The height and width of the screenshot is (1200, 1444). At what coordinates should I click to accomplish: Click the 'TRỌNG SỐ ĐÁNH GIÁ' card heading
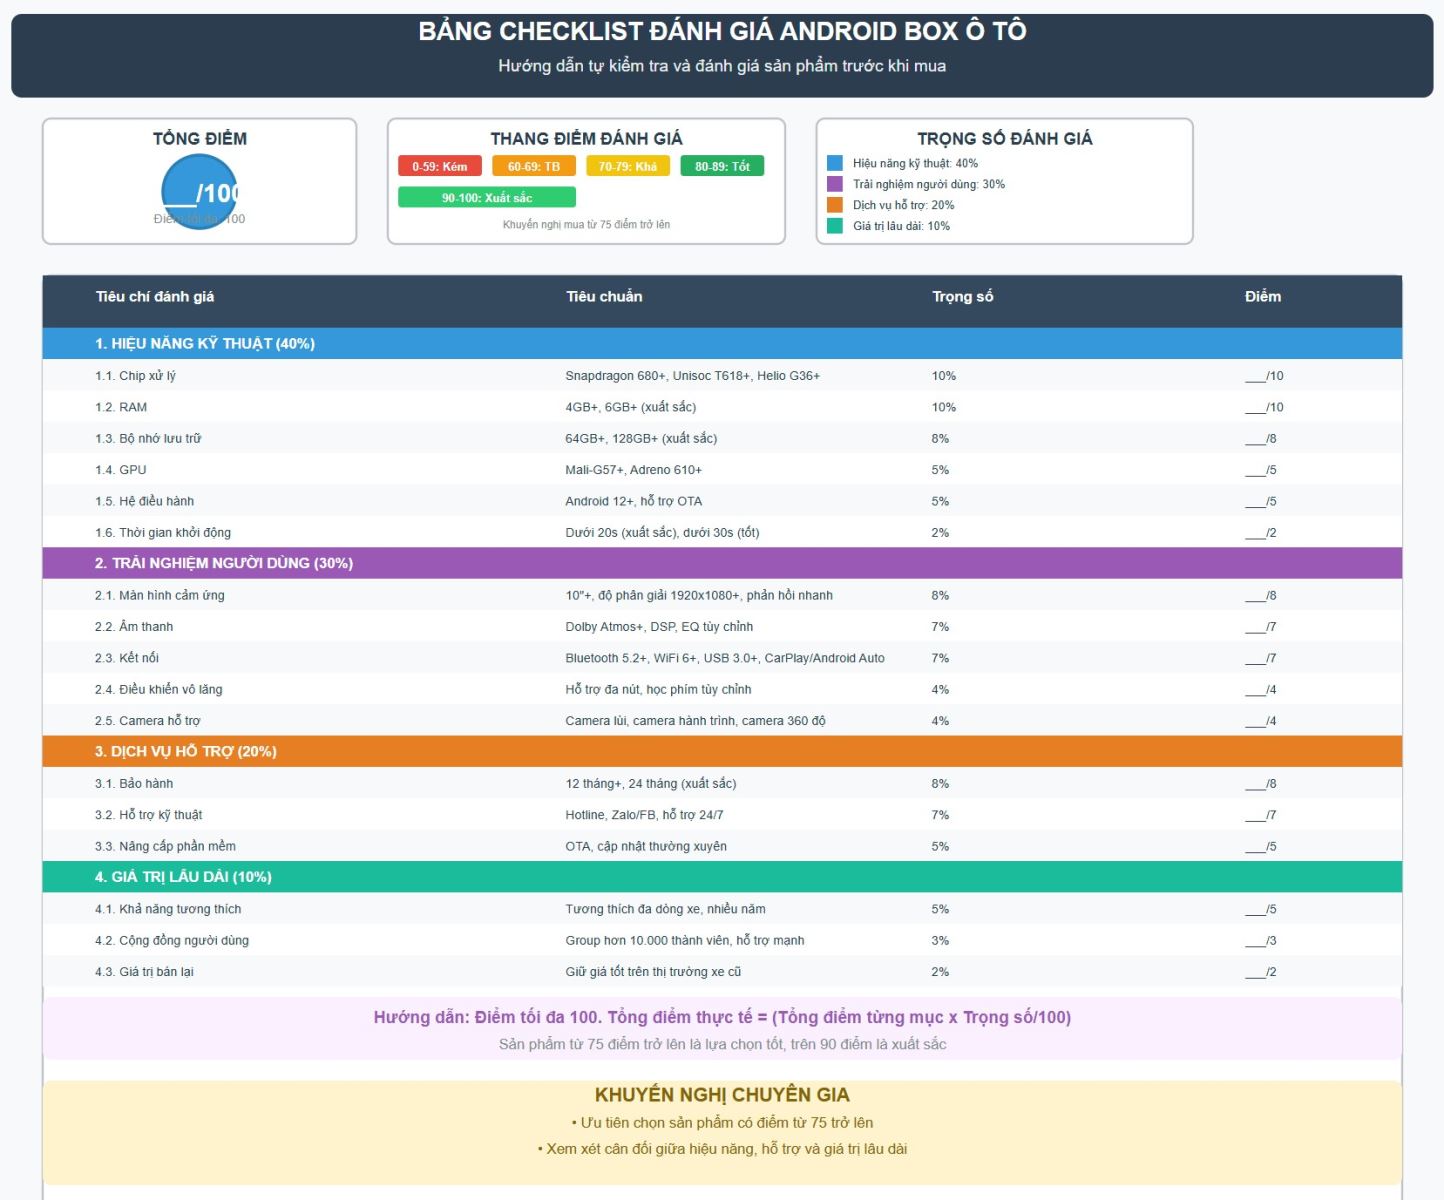(1005, 138)
